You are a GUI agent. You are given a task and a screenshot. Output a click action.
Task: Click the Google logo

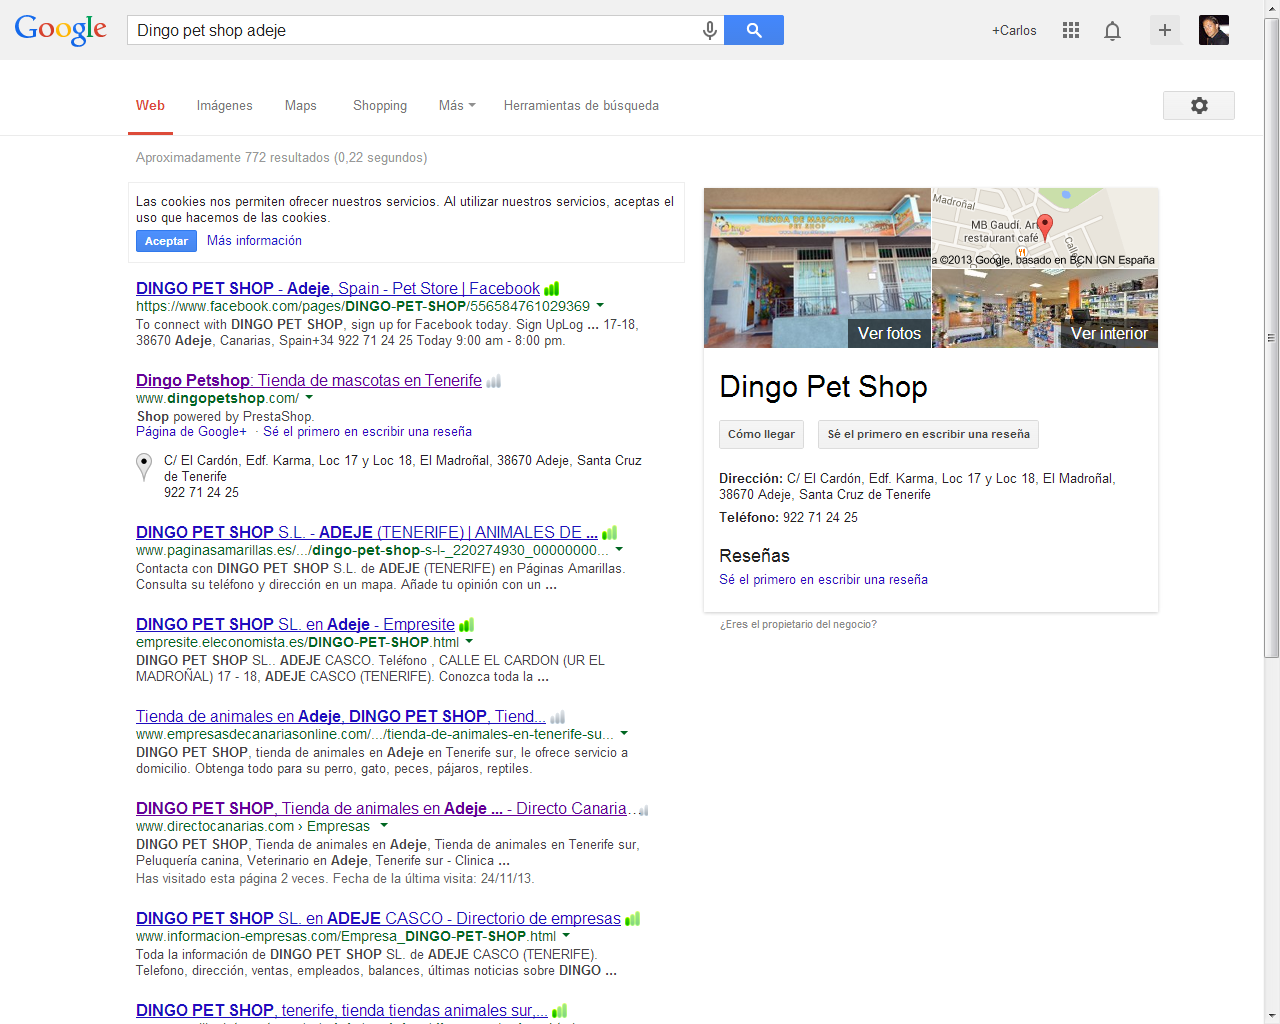tap(61, 30)
